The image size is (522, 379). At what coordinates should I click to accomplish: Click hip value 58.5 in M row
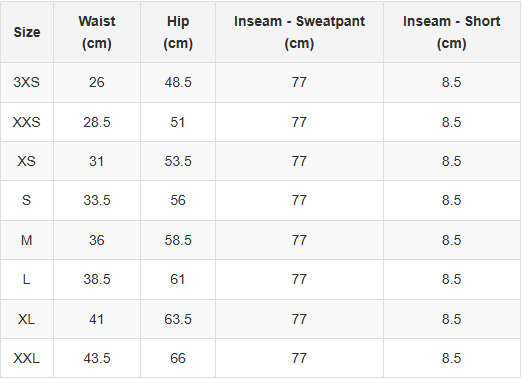[x=178, y=240]
